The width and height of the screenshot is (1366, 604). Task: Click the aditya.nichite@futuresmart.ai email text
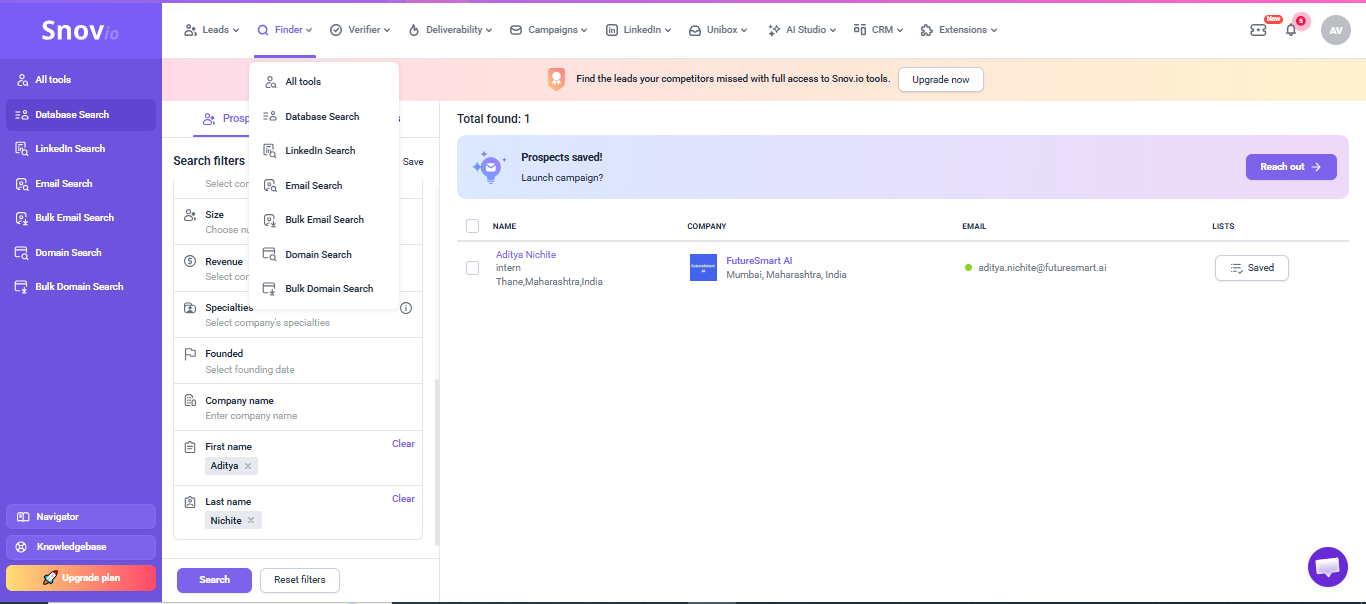tap(1042, 268)
